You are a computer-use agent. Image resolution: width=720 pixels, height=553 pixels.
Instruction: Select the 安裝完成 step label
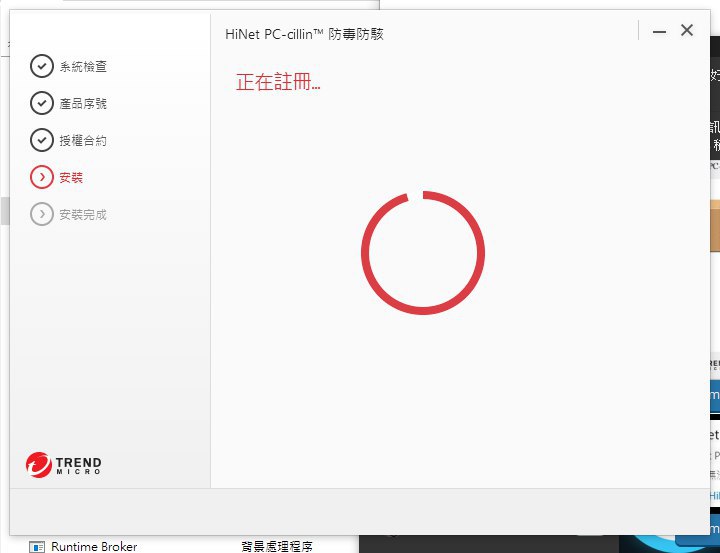click(83, 215)
